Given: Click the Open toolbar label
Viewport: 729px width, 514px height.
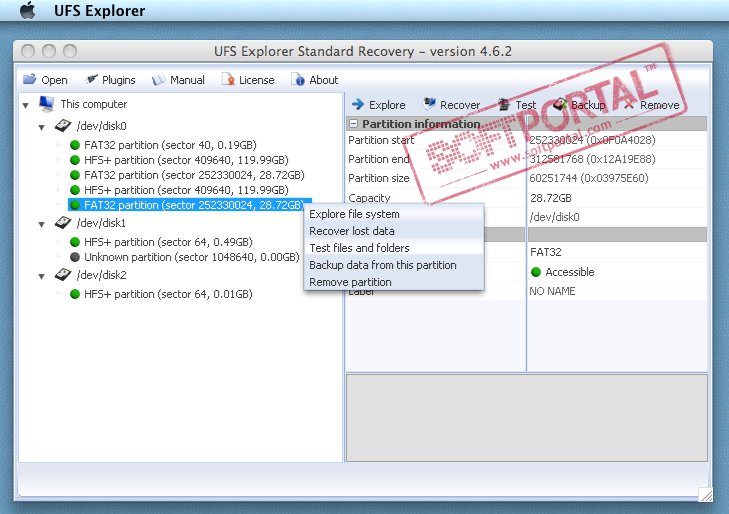Looking at the screenshot, I should 54,80.
